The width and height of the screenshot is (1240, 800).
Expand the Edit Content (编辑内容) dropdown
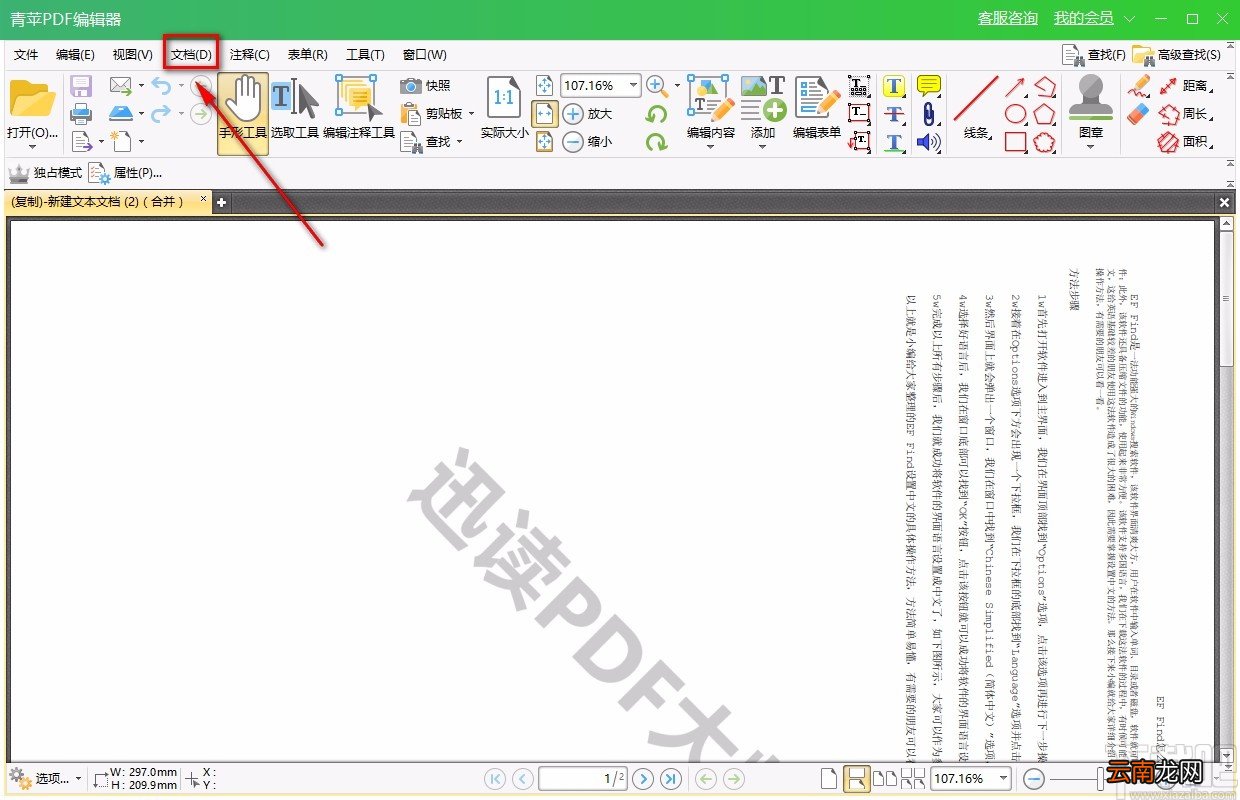(x=711, y=147)
